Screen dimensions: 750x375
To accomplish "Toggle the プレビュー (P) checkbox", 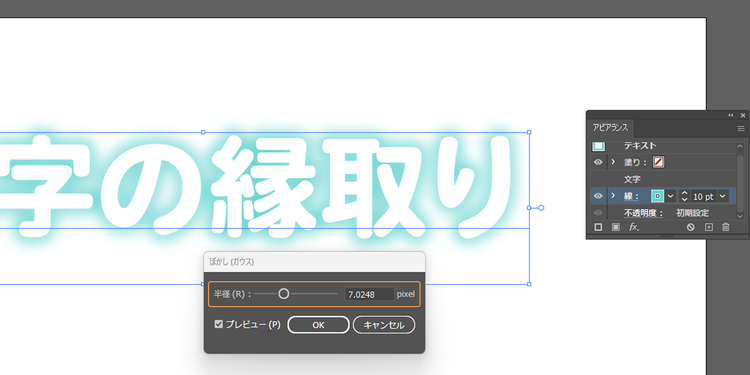I will click(x=219, y=324).
